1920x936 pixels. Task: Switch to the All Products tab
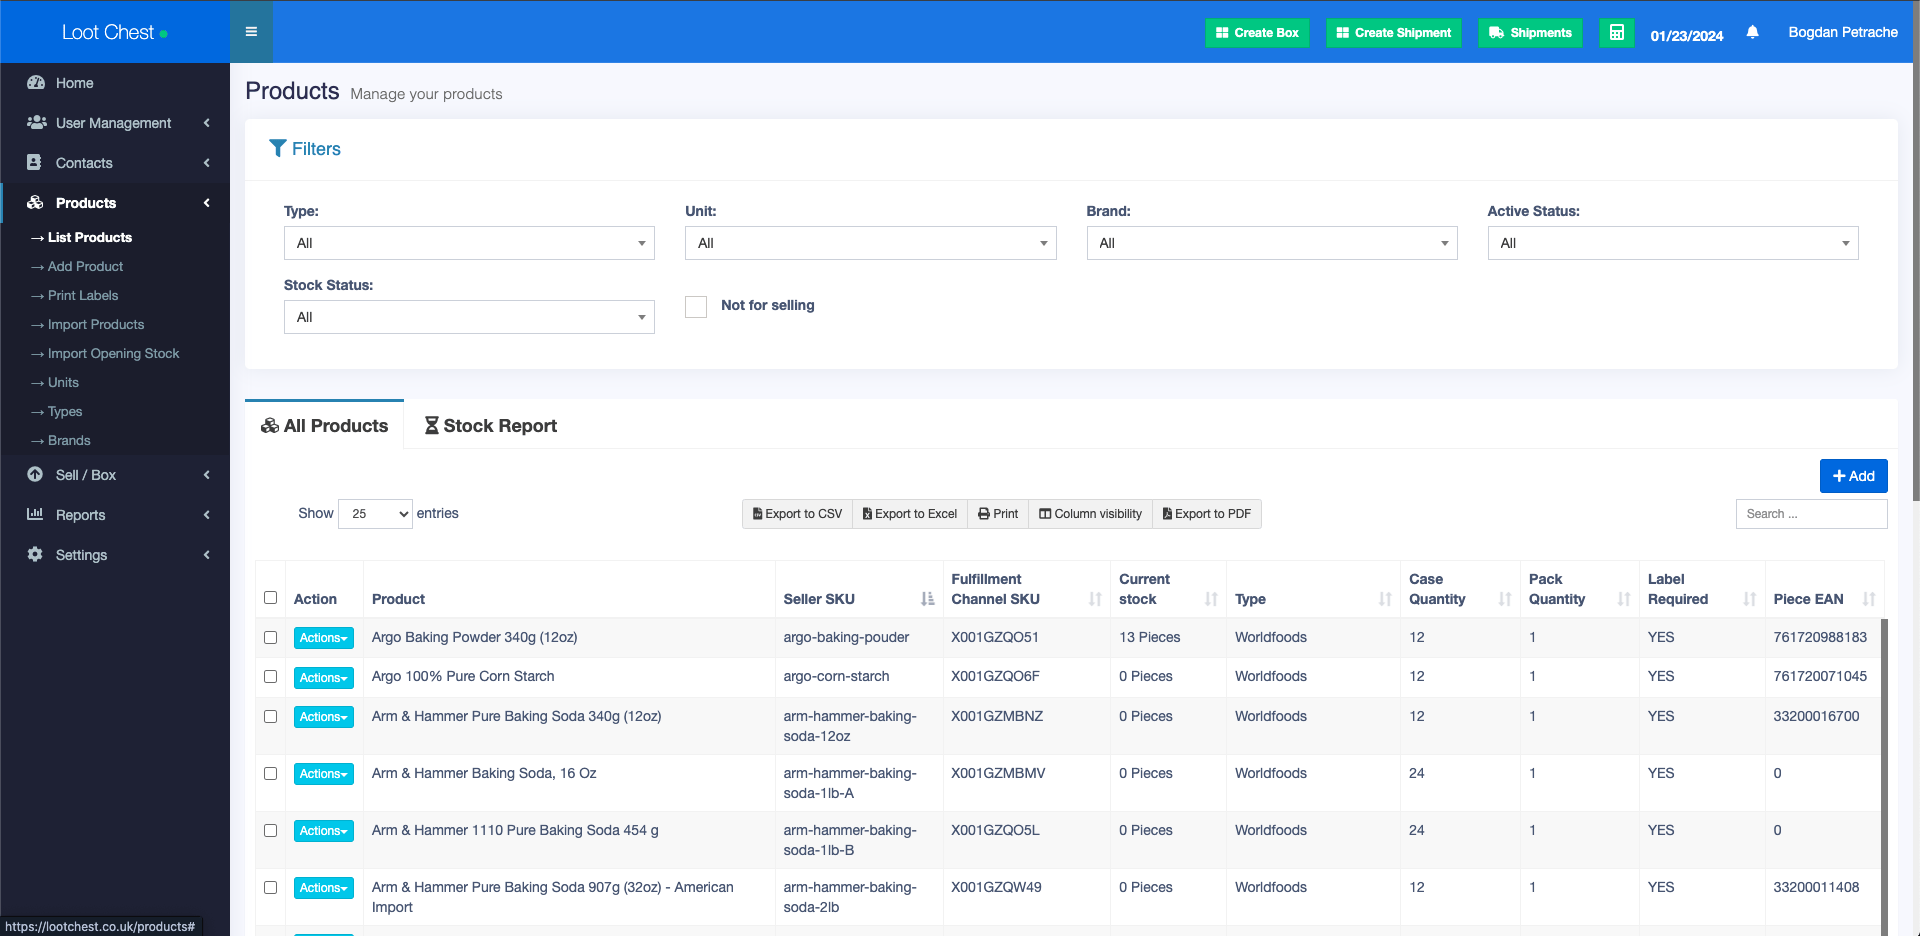point(324,425)
